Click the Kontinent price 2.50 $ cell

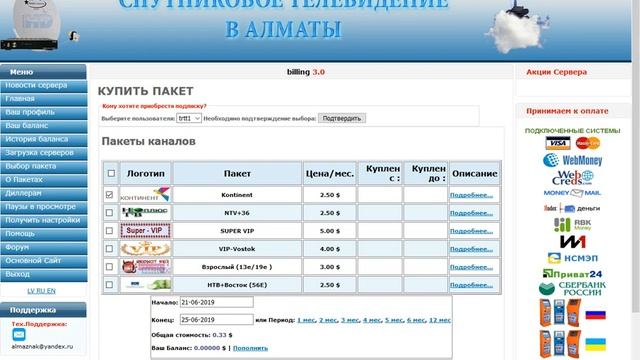330,195
